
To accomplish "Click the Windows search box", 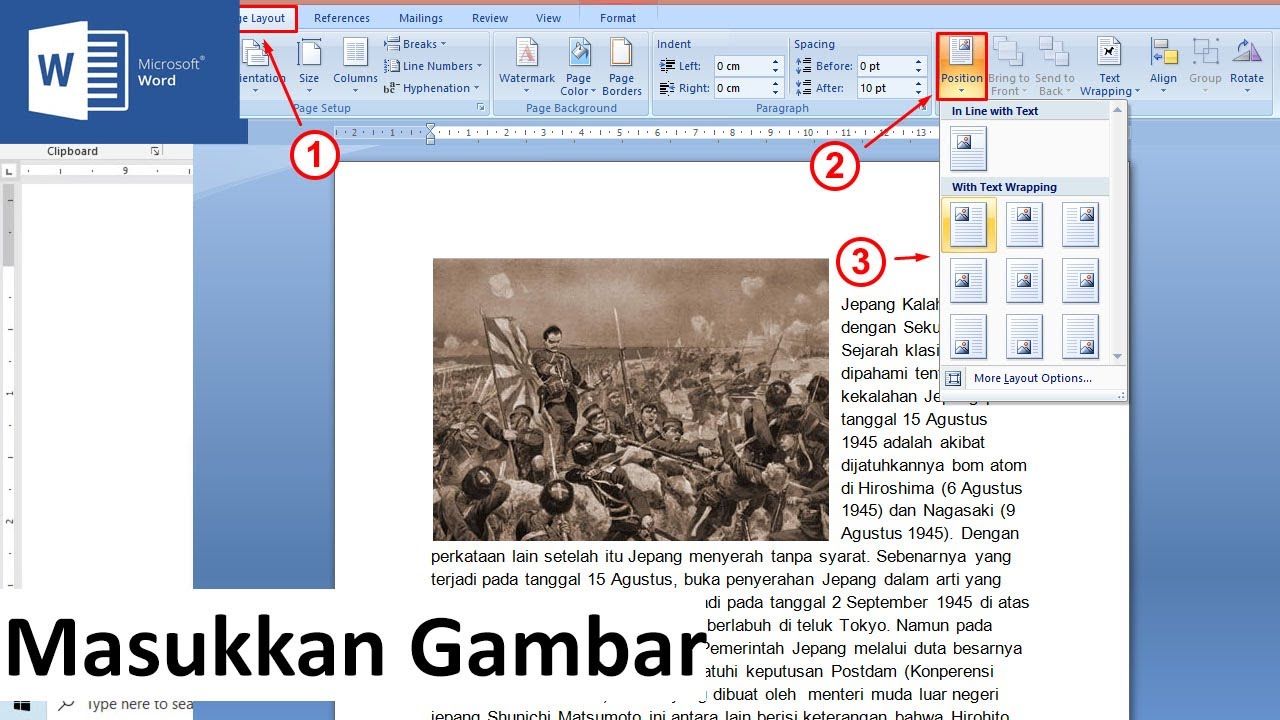I will (125, 705).
